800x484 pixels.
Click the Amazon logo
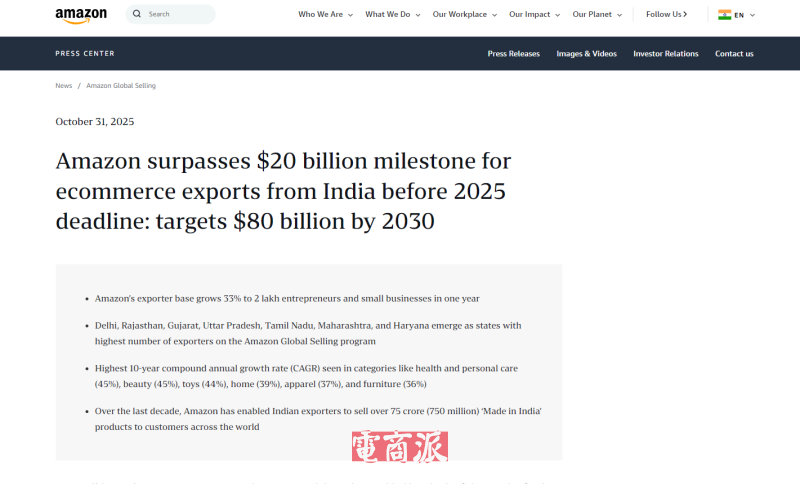point(81,15)
